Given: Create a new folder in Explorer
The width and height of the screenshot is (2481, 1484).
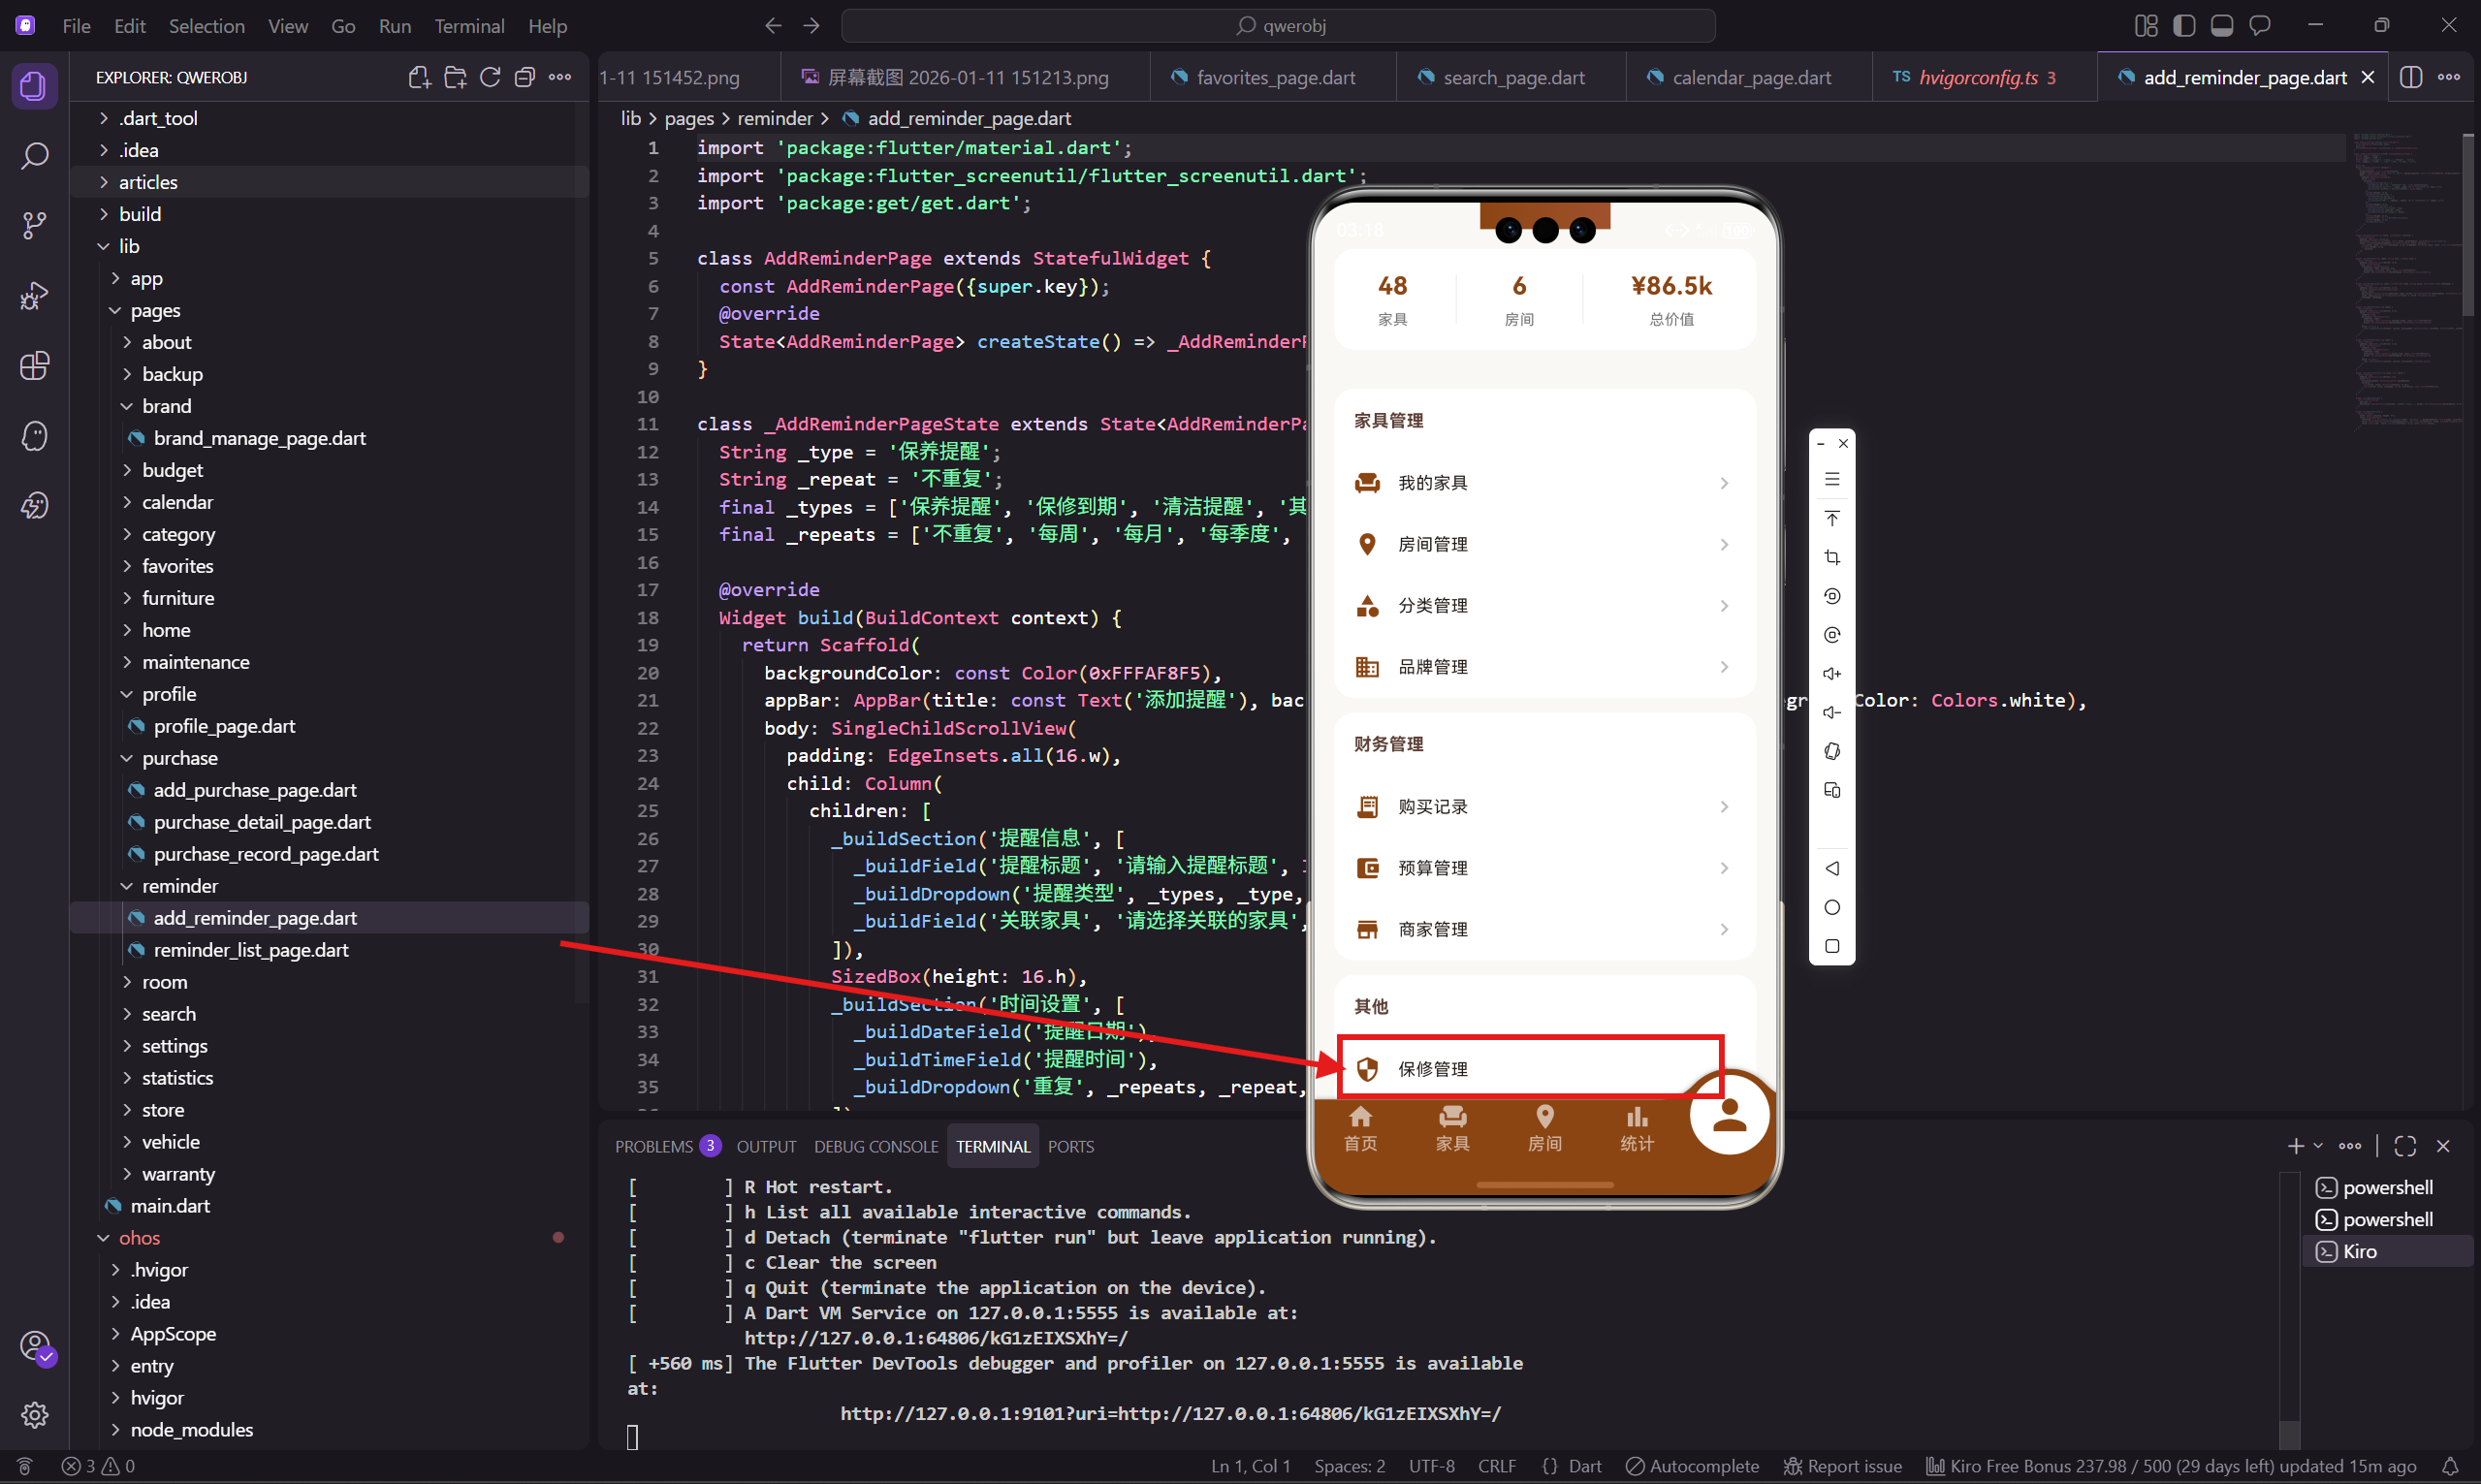Looking at the screenshot, I should (455, 77).
